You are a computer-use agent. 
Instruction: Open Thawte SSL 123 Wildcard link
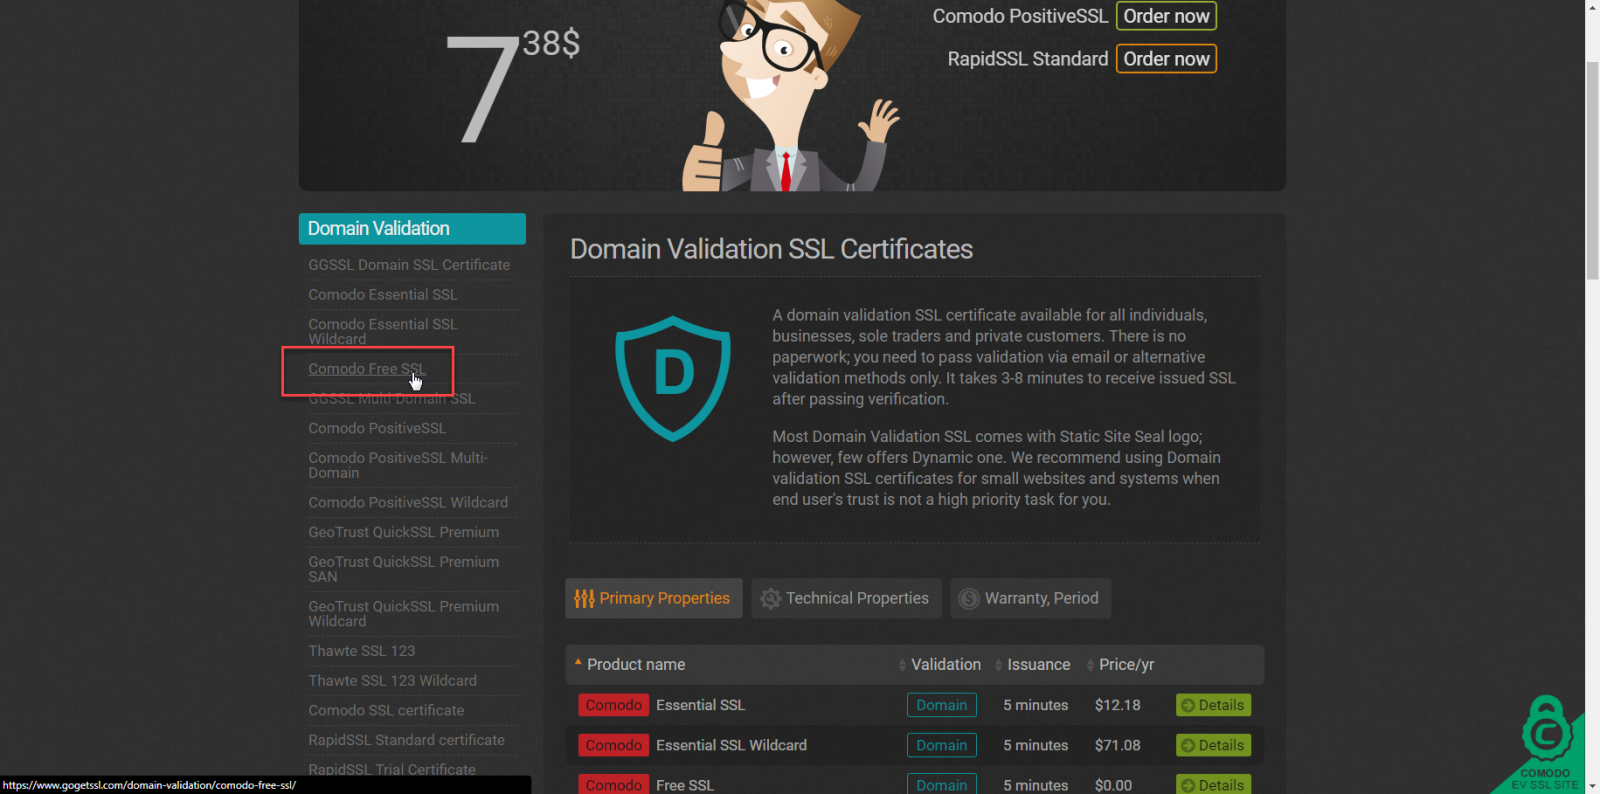(x=393, y=681)
